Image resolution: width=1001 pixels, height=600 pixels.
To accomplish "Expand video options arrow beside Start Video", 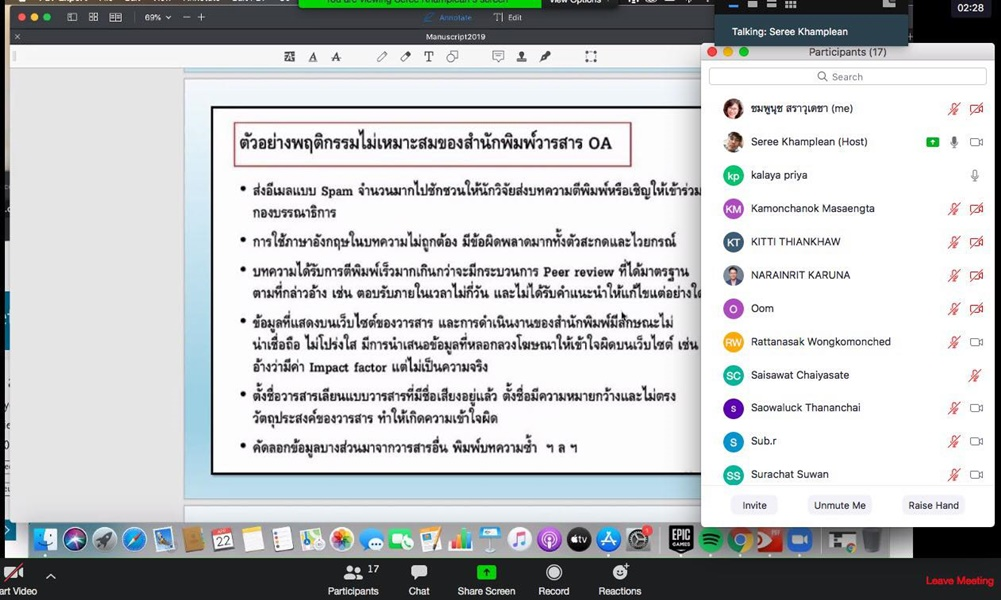I will 51,576.
